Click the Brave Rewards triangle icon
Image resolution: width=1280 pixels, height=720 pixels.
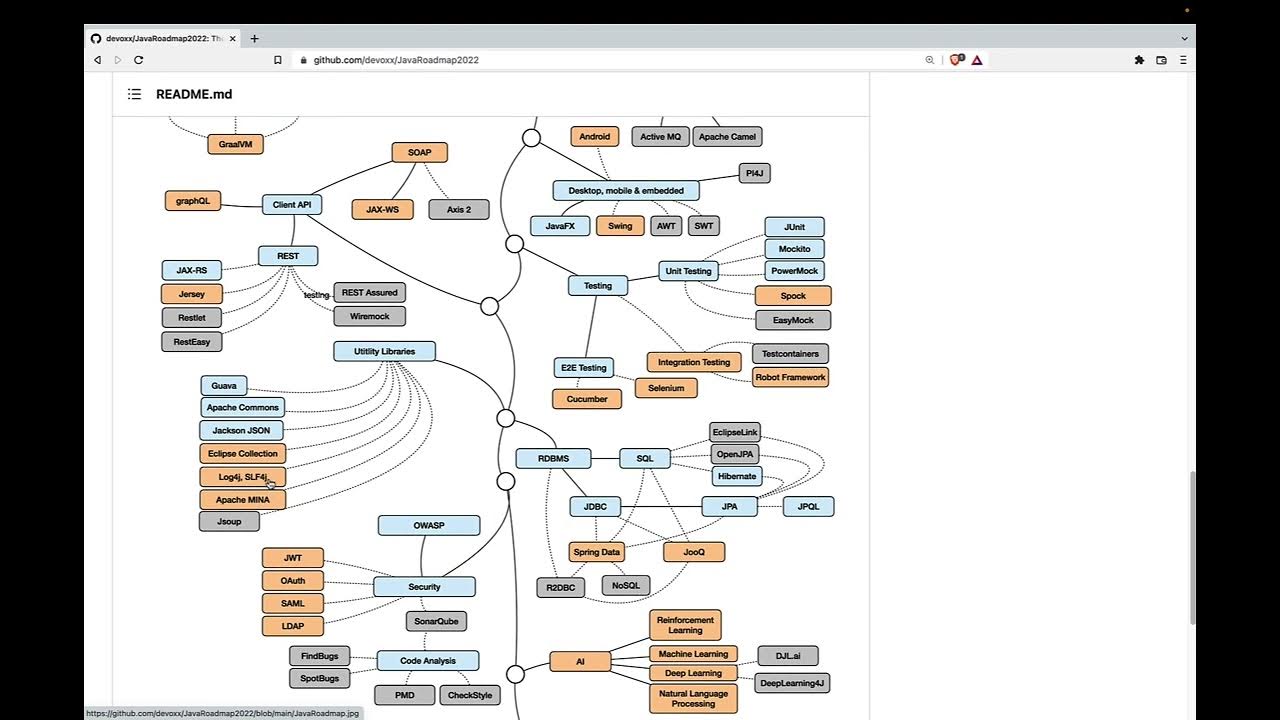pyautogui.click(x=977, y=60)
